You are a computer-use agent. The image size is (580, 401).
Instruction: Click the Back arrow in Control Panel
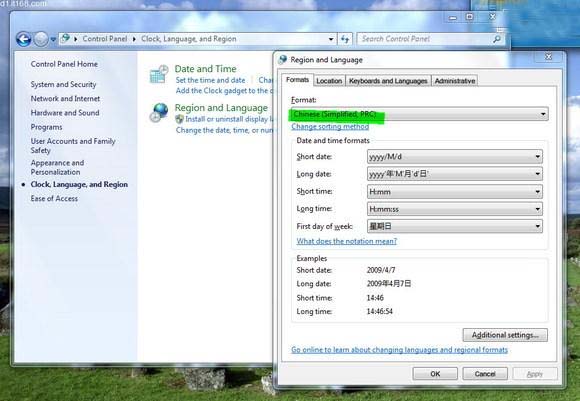[23, 39]
